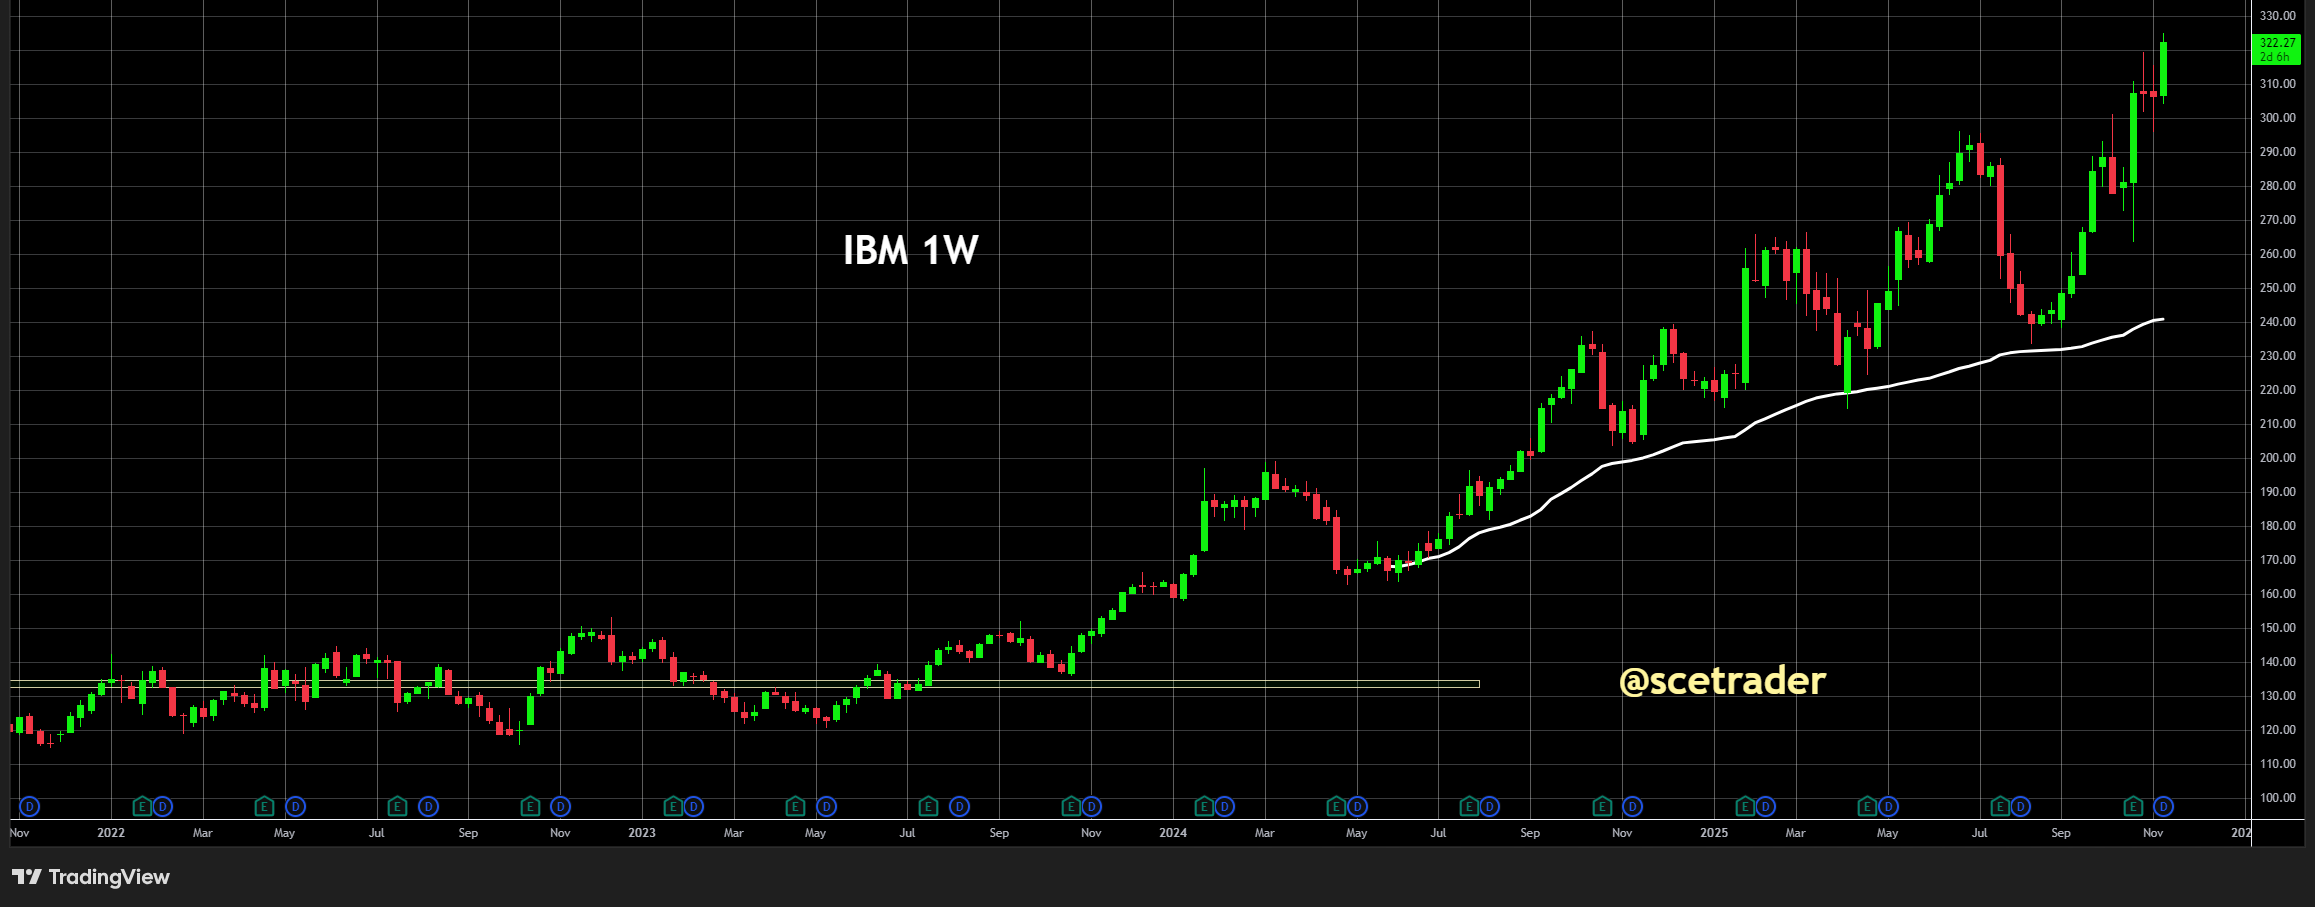The width and height of the screenshot is (2315, 907).
Task: Click earnings marker just before Nov 2025
Action: (x=2133, y=806)
